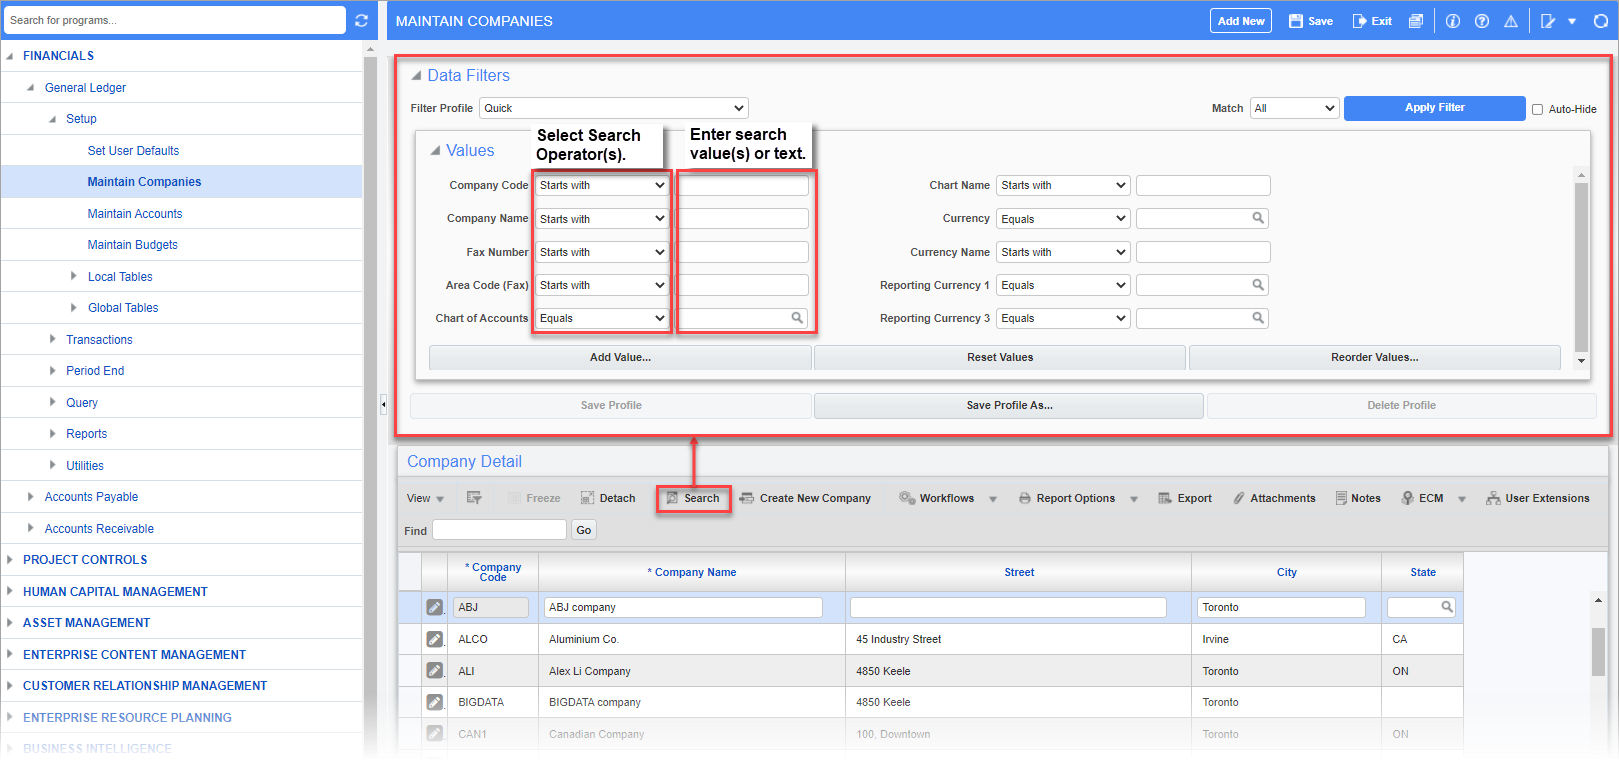Viewport: 1619px width, 760px height.
Task: Click the query-by-example icon next to View
Action: point(474,498)
